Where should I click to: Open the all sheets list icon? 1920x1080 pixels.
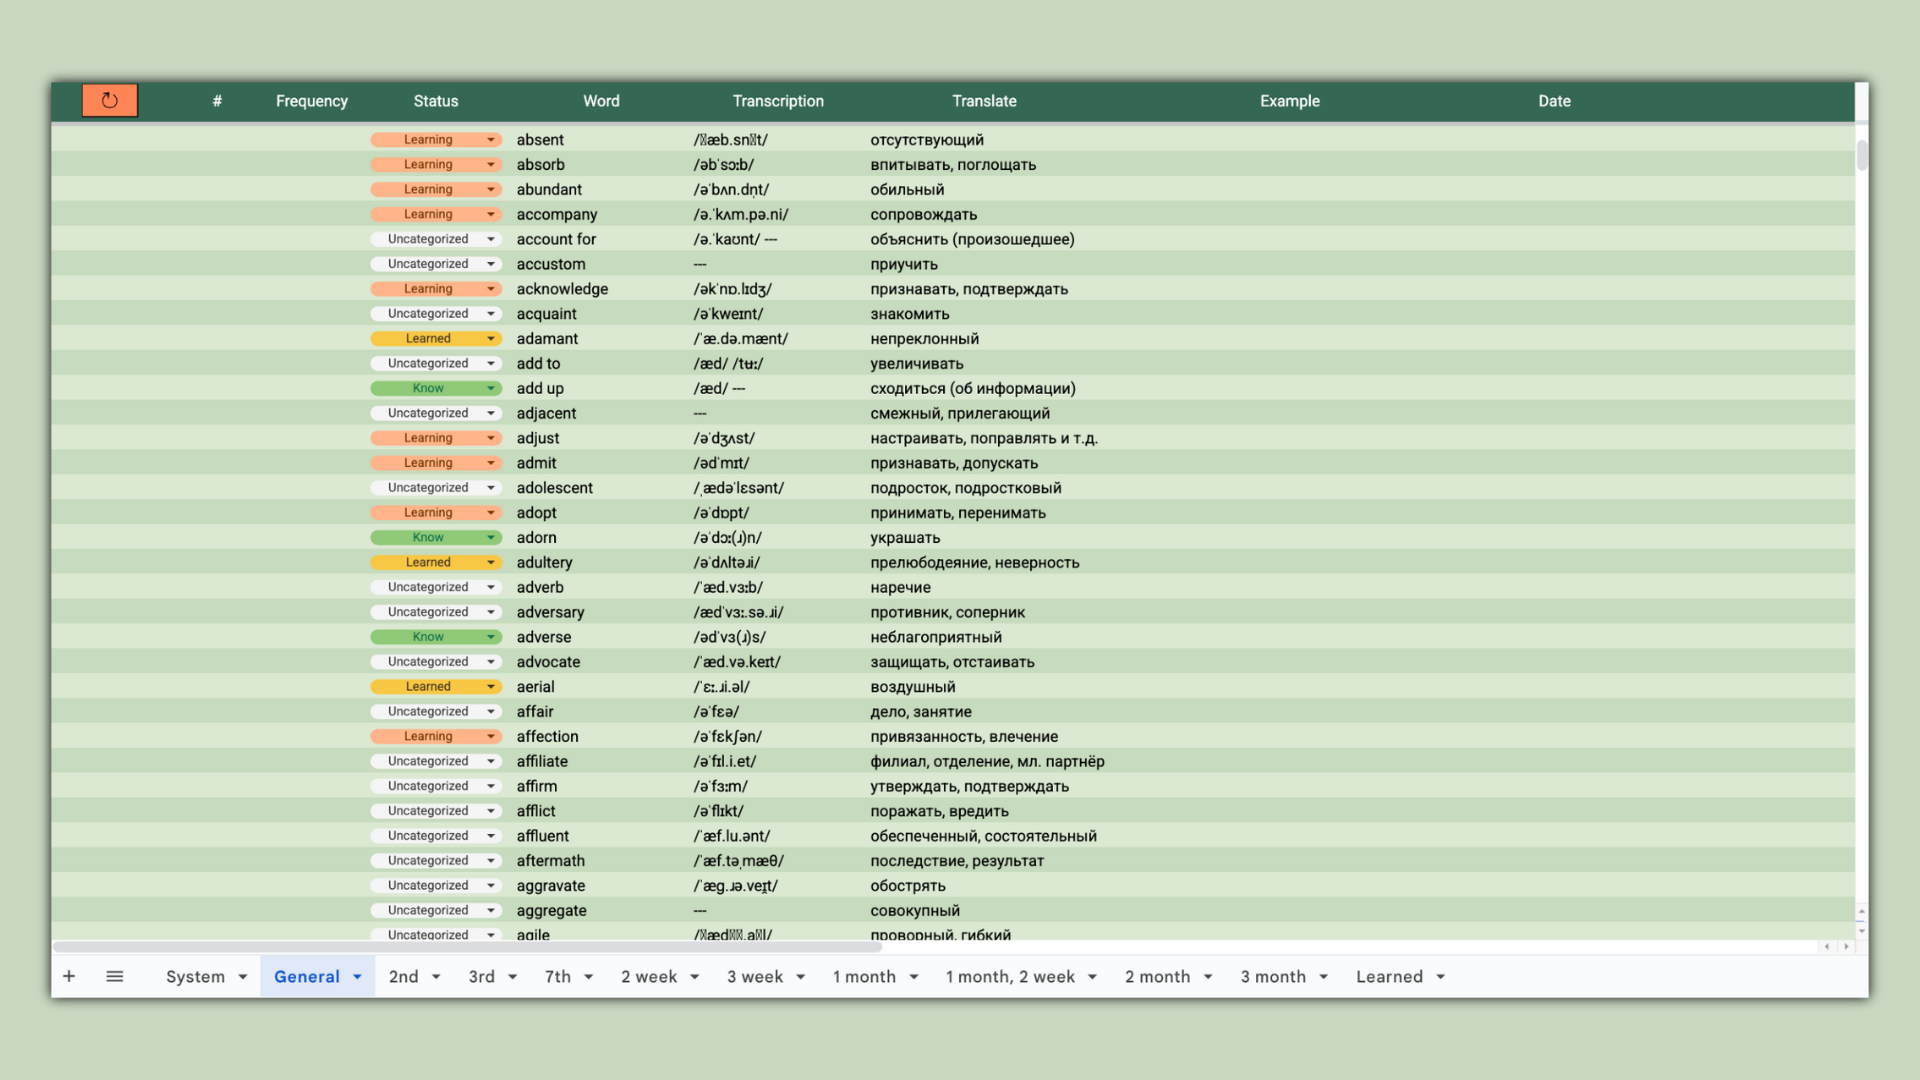(x=115, y=976)
